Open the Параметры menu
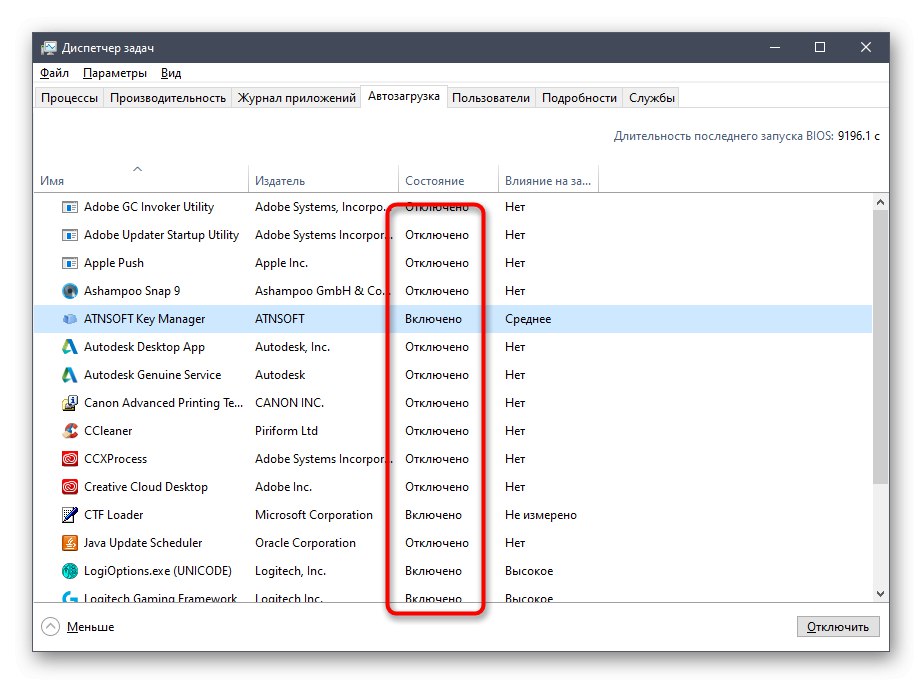This screenshot has width=922, height=684. point(115,73)
